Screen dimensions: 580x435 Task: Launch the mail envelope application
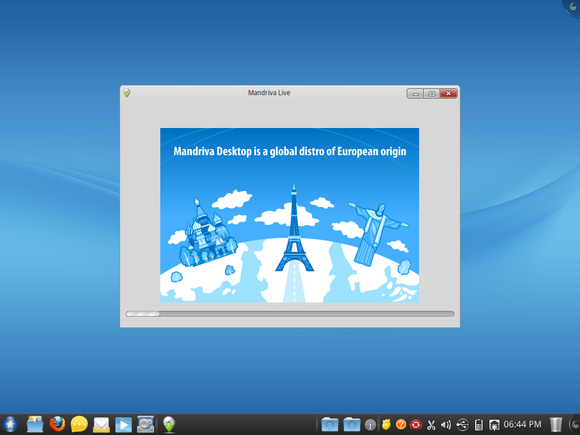101,425
